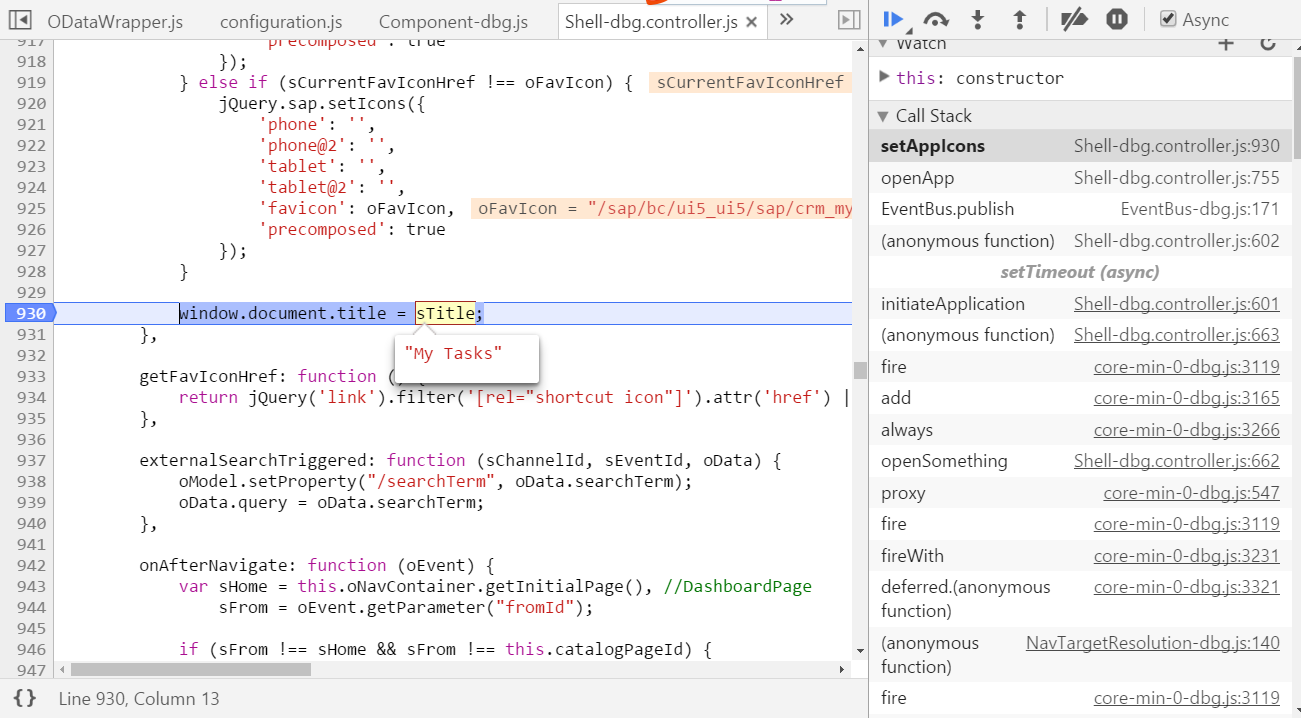
Task: Refresh the watch expressions
Action: pos(1267,44)
